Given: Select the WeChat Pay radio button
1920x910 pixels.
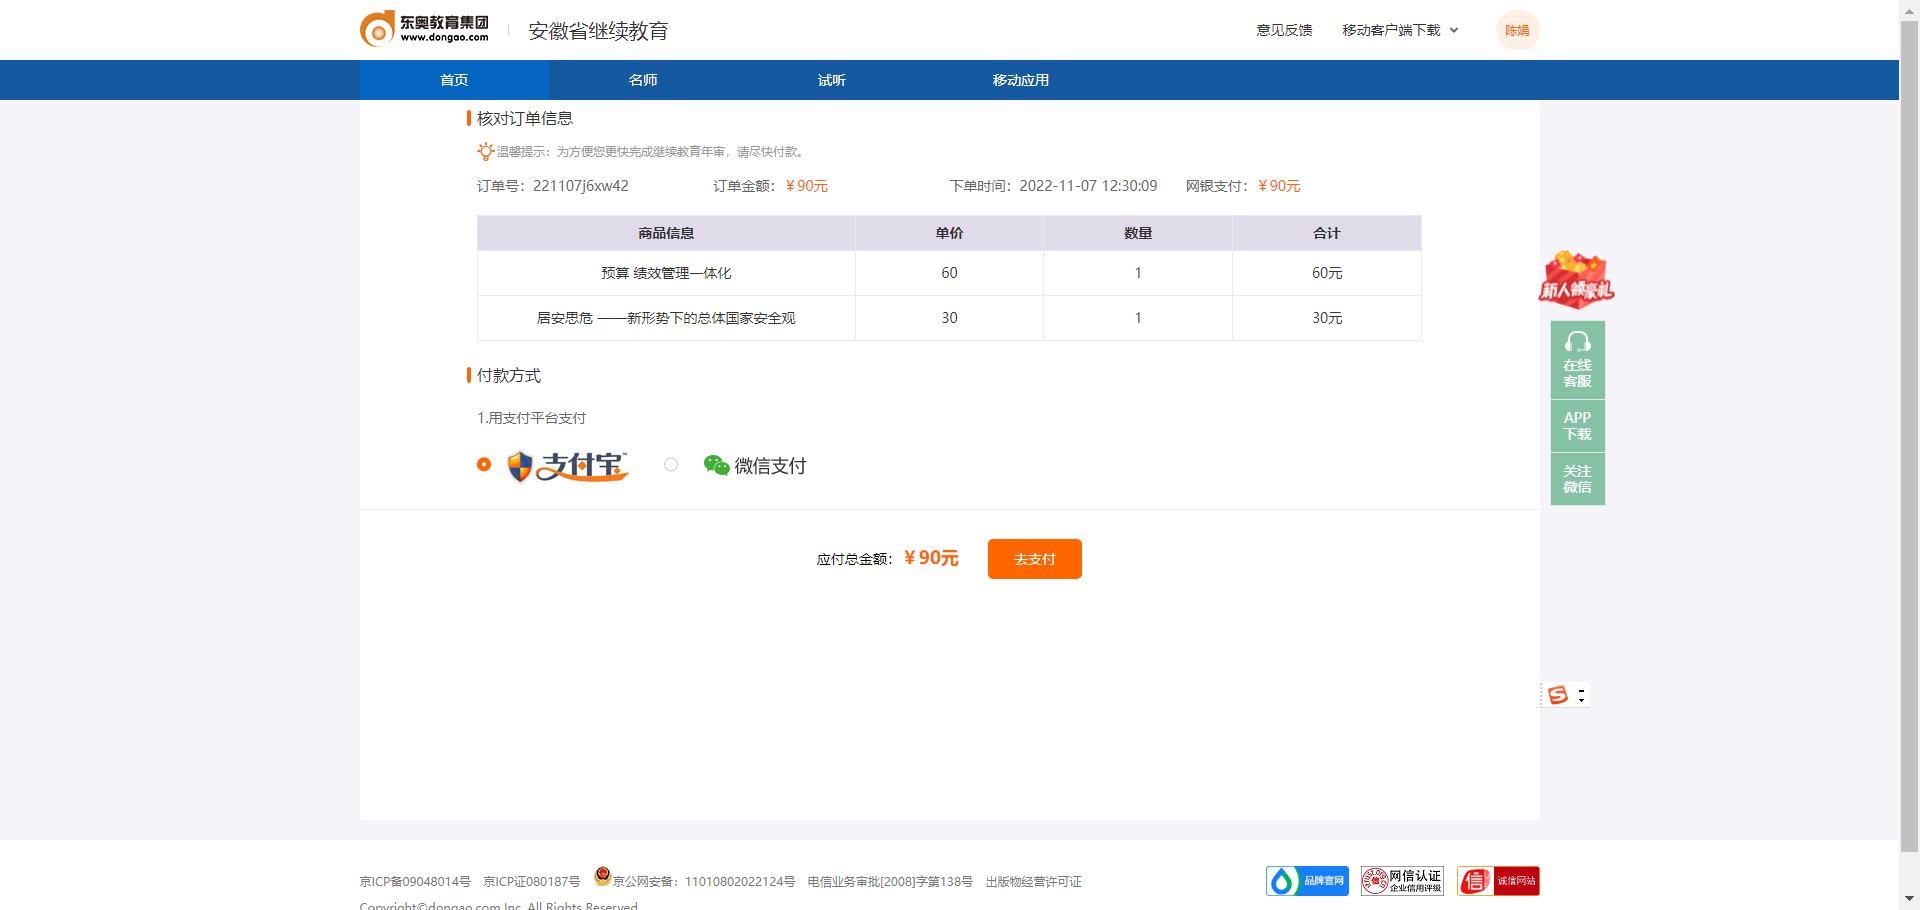Looking at the screenshot, I should (671, 465).
